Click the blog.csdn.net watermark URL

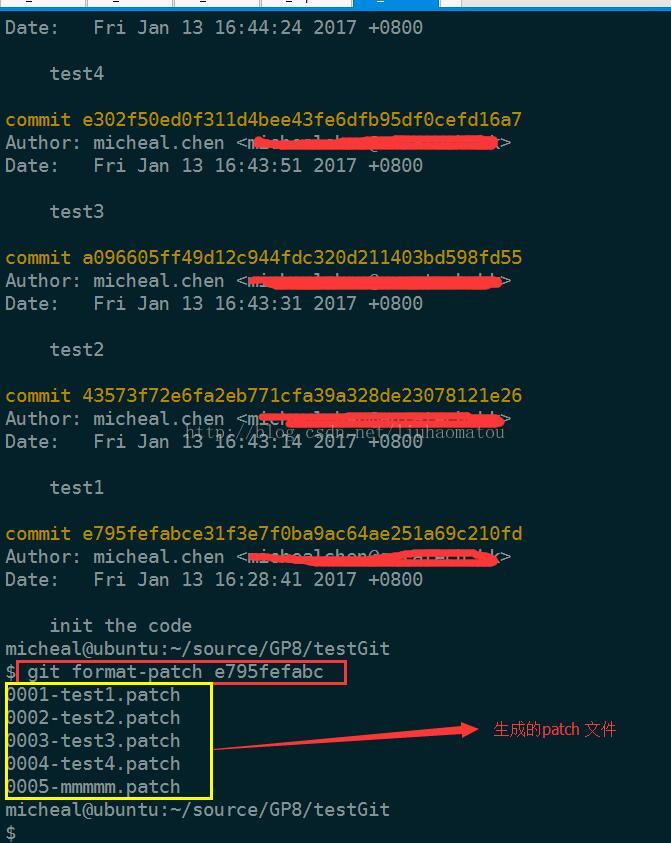(x=345, y=431)
